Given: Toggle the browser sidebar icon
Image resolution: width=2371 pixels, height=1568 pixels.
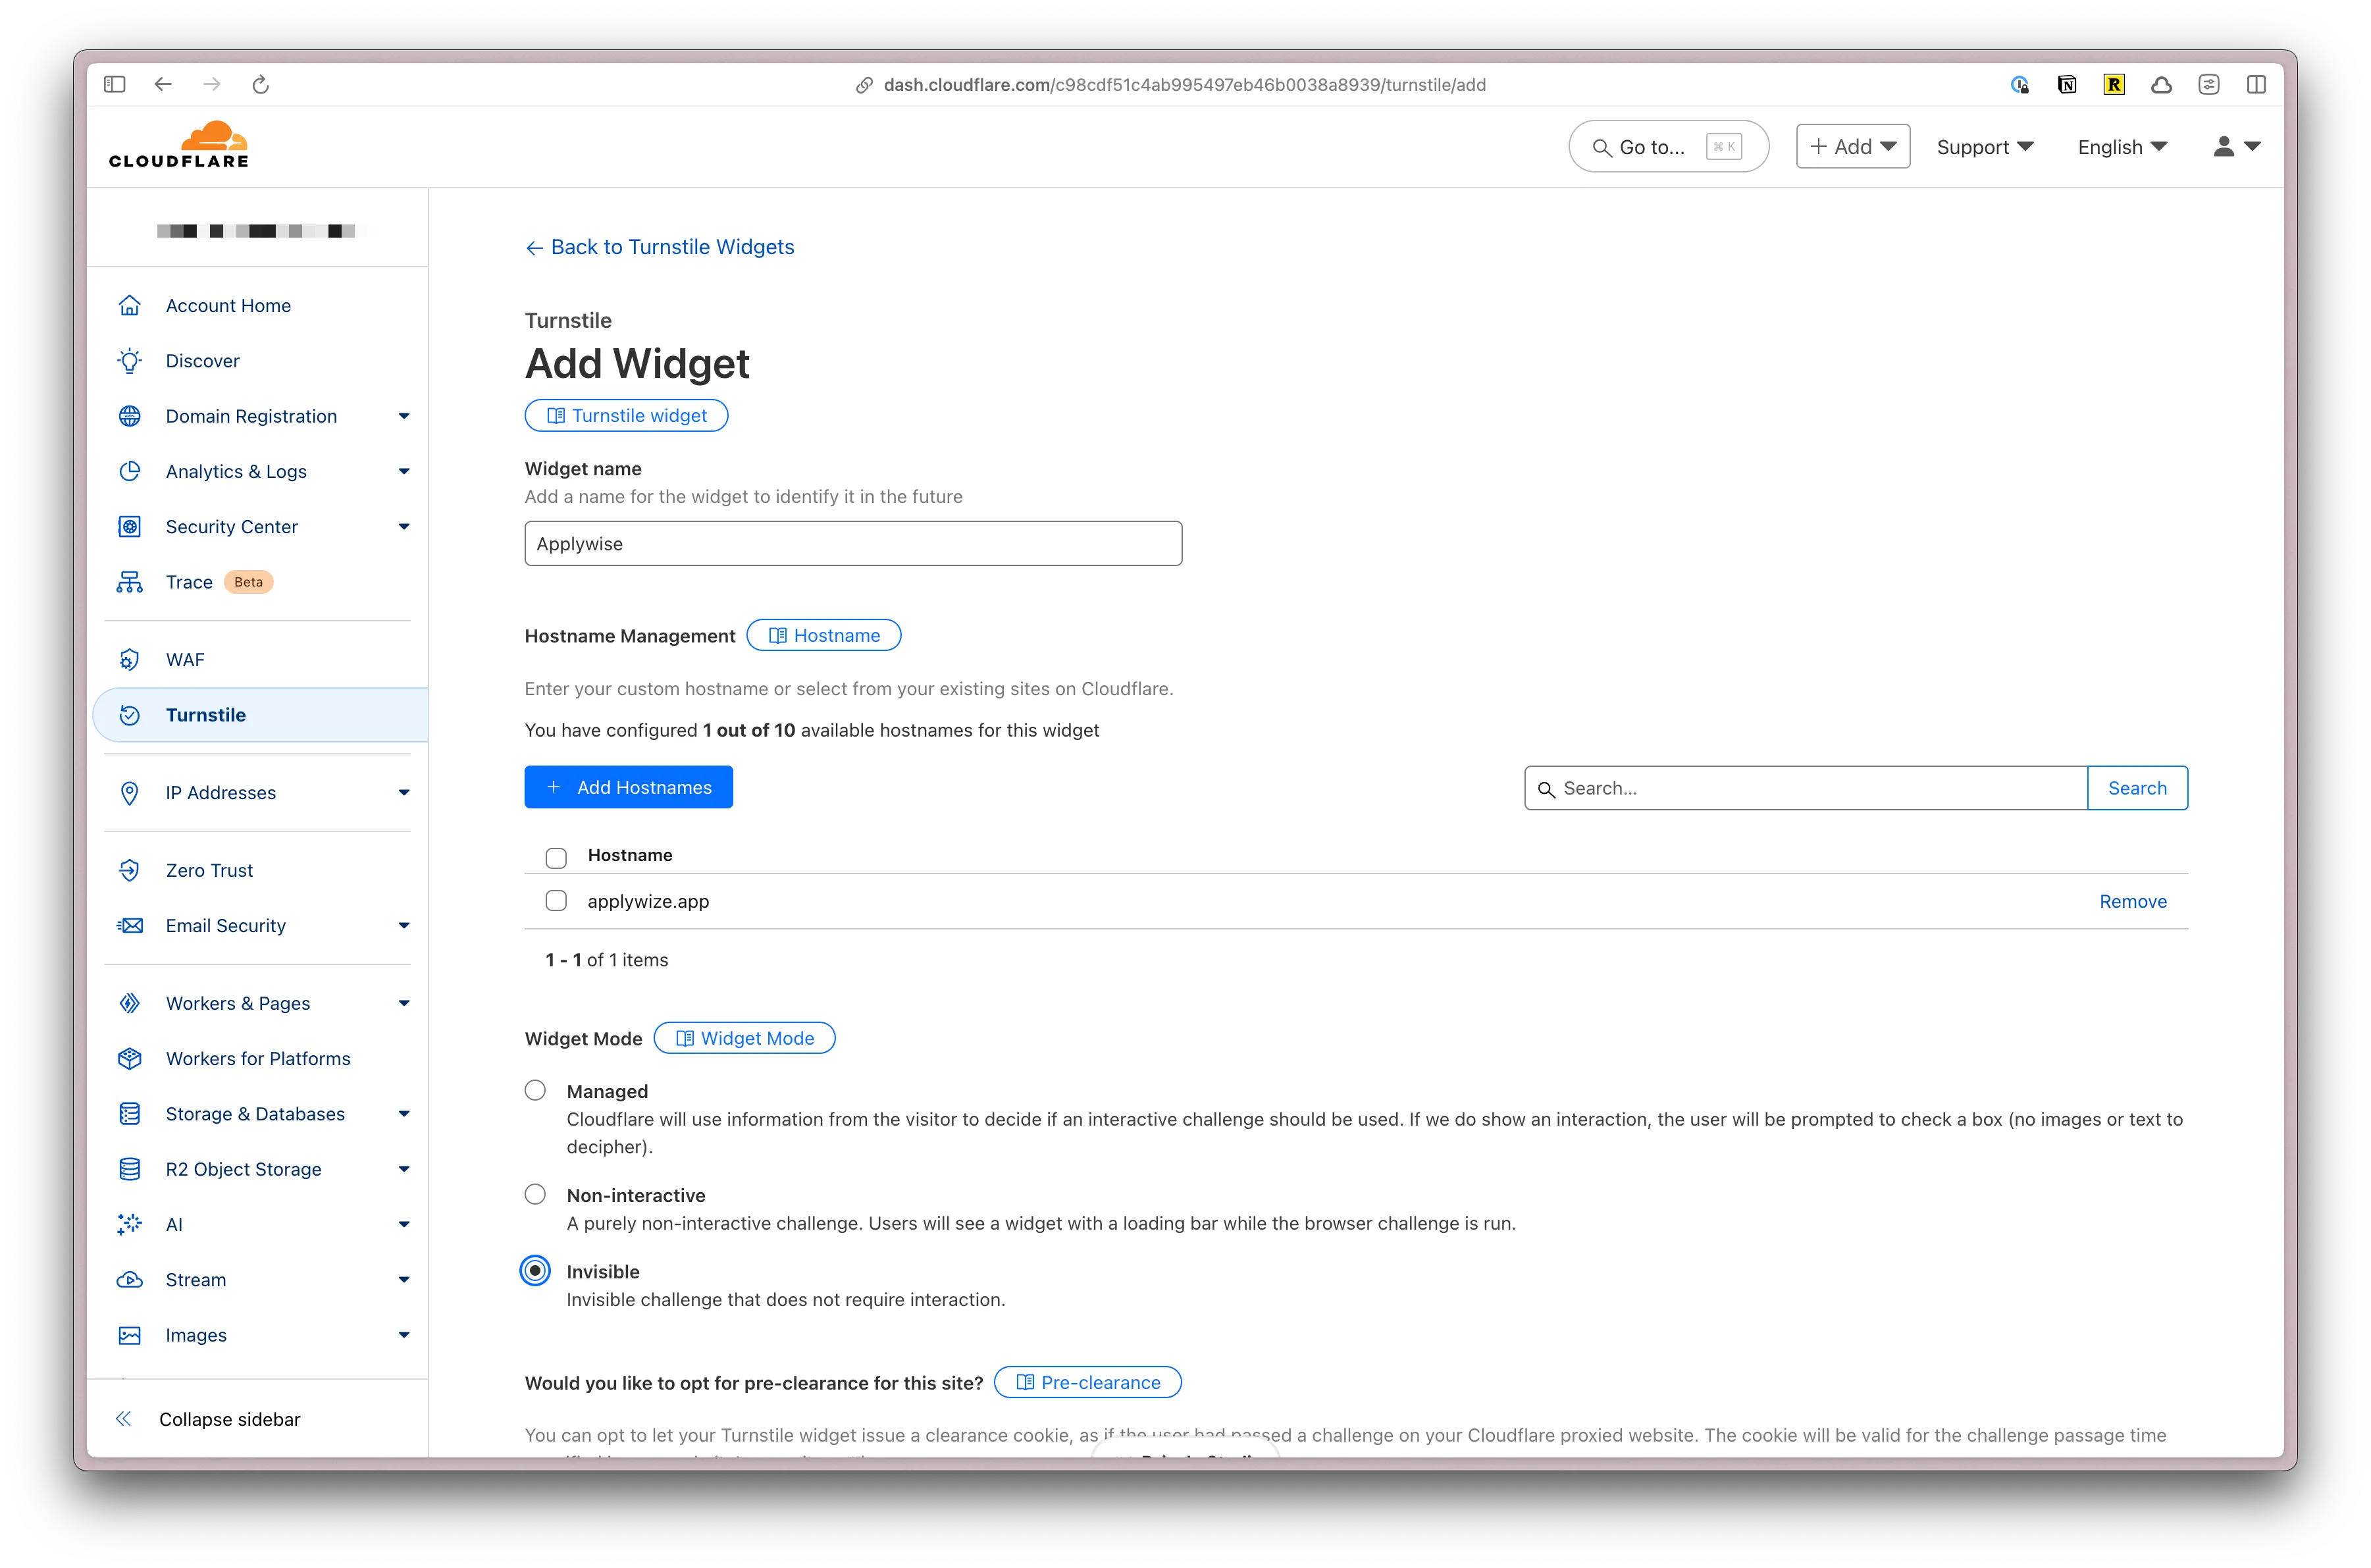Looking at the screenshot, I should (115, 84).
